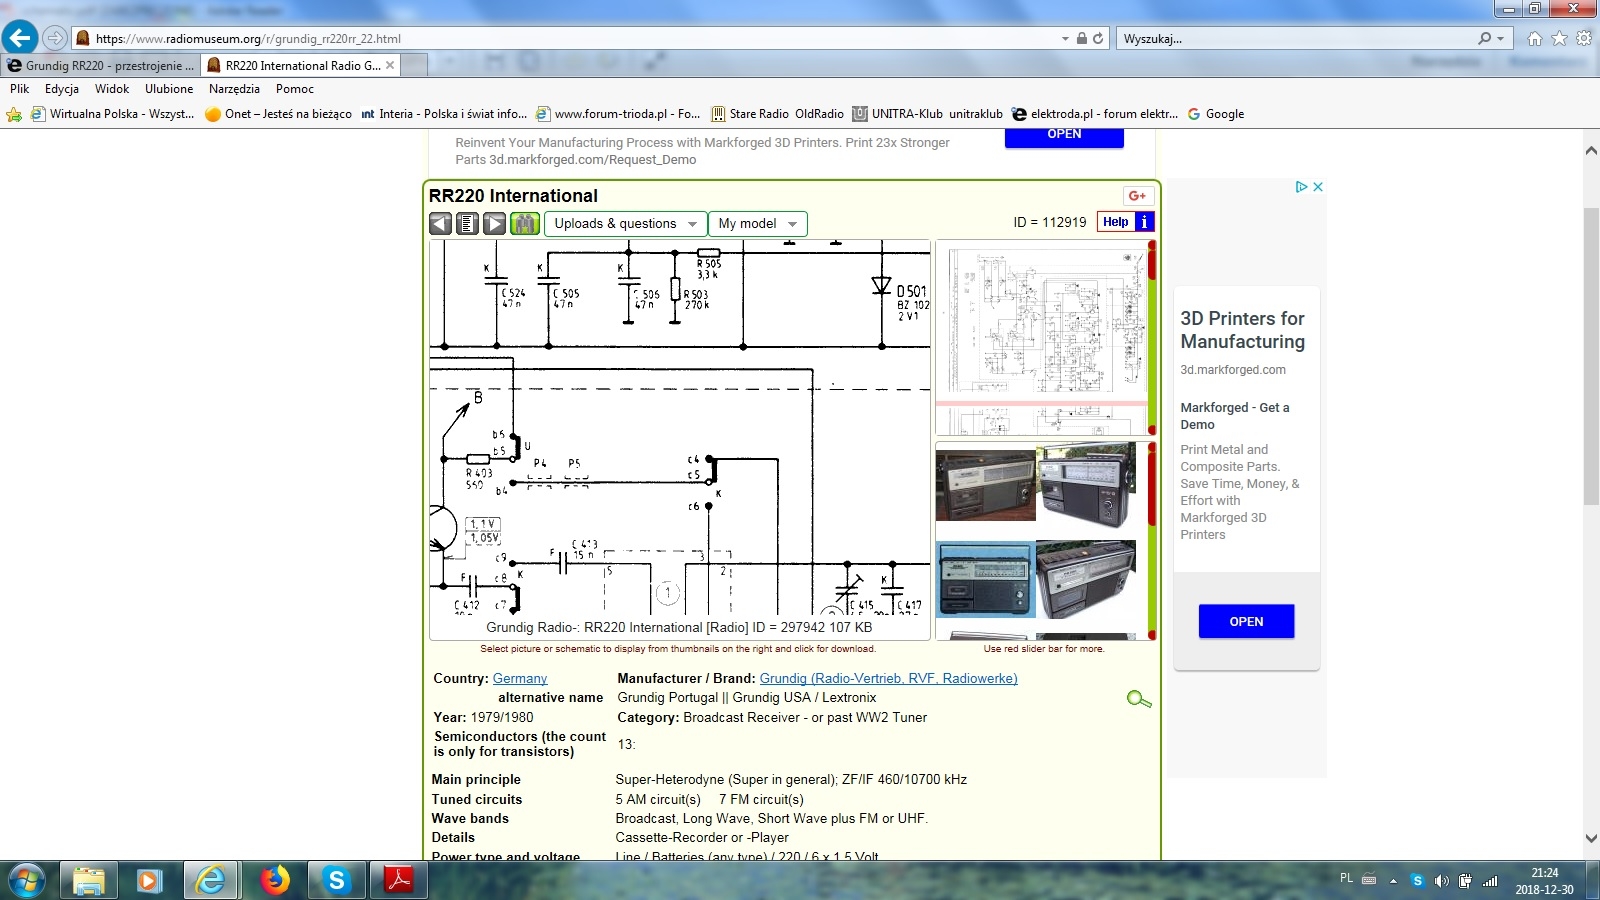Launch Firefox from the taskbar
This screenshot has width=1600, height=900.
275,881
